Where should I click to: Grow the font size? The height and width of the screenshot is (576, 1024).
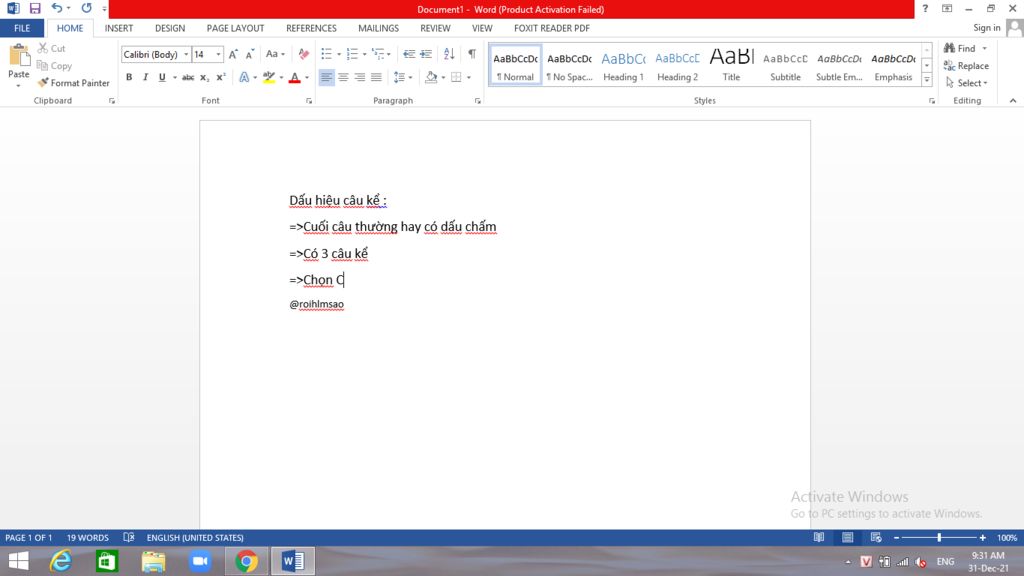pos(233,54)
